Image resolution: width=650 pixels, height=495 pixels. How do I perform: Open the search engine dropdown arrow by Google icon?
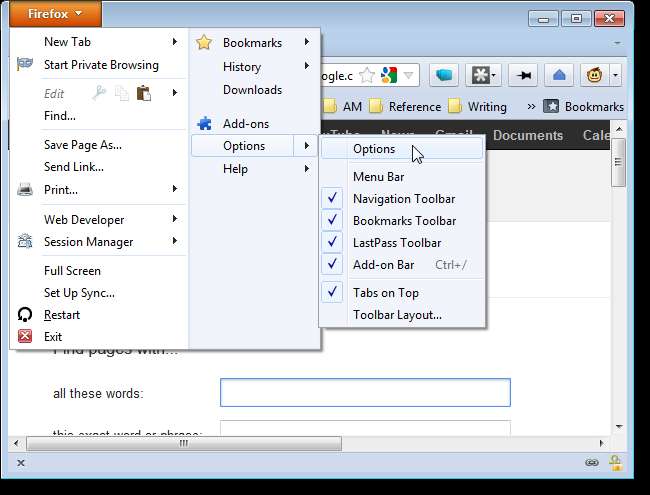tap(408, 75)
